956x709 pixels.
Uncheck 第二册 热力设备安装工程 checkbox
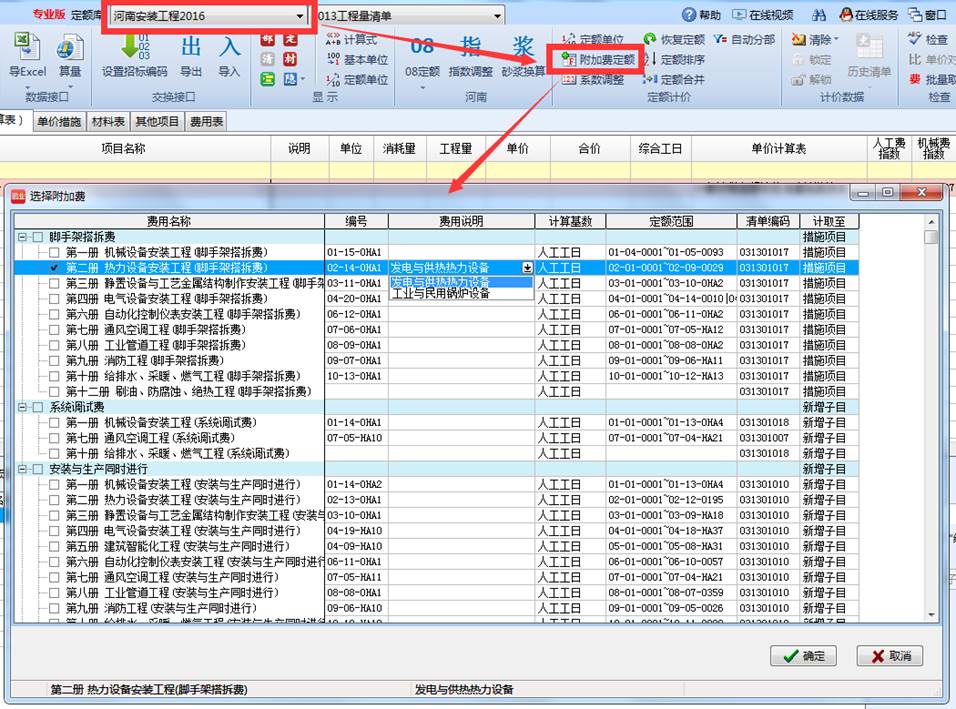point(55,268)
